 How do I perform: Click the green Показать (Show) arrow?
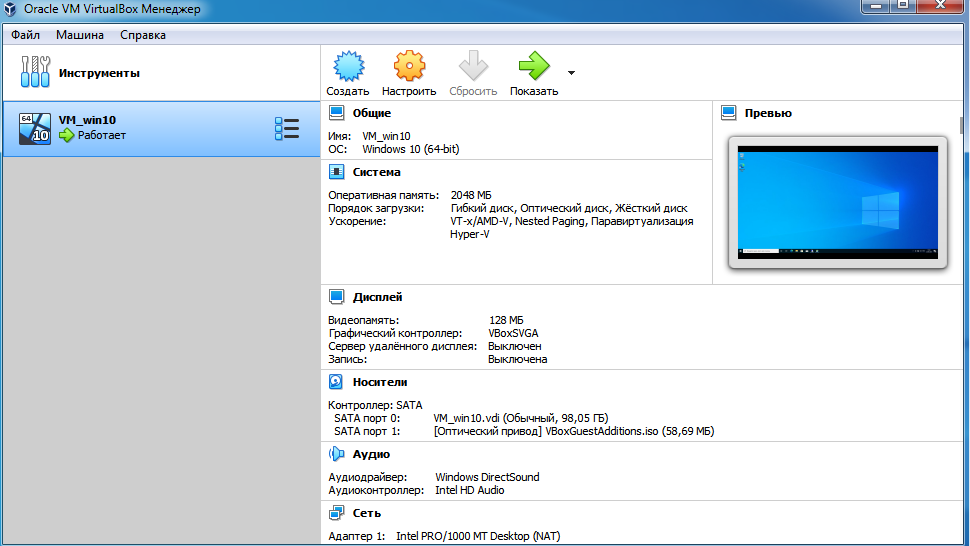tap(534, 66)
